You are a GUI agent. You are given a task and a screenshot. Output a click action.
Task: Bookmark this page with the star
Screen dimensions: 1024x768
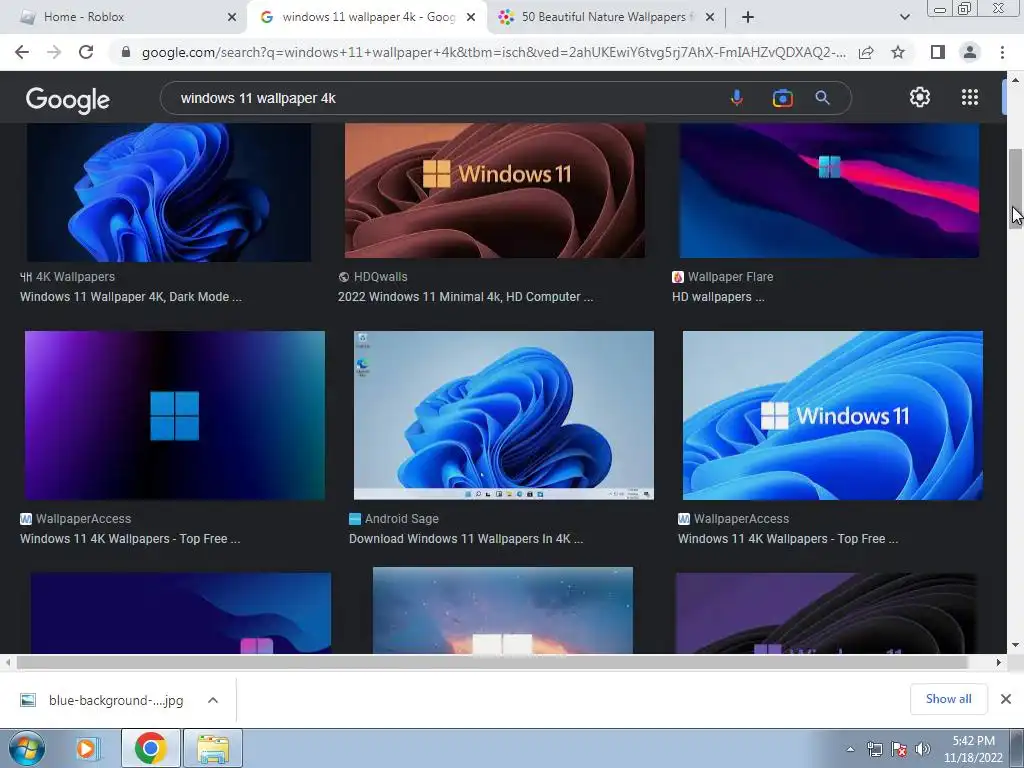click(x=898, y=52)
